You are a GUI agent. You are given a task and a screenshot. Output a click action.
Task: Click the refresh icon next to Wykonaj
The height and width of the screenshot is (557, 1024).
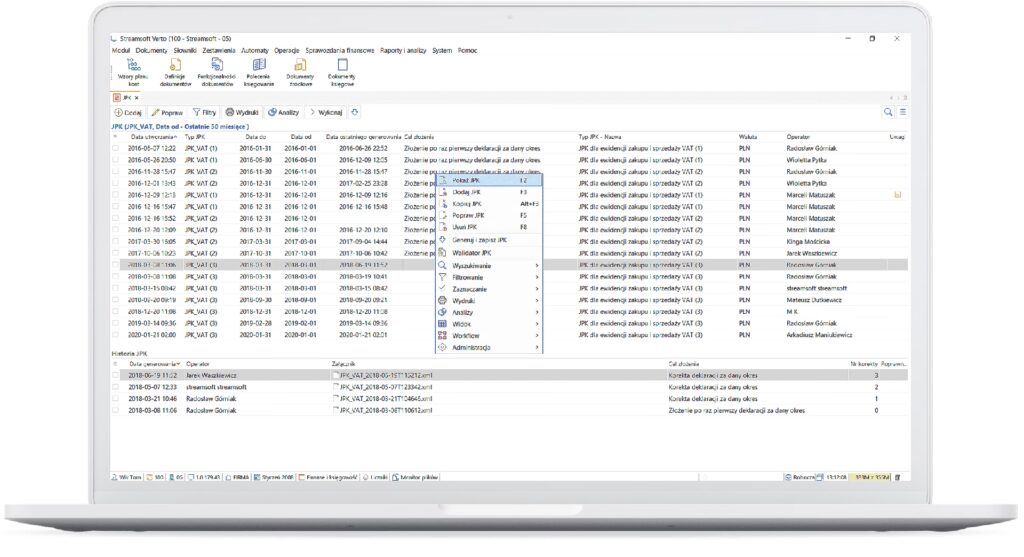(355, 112)
